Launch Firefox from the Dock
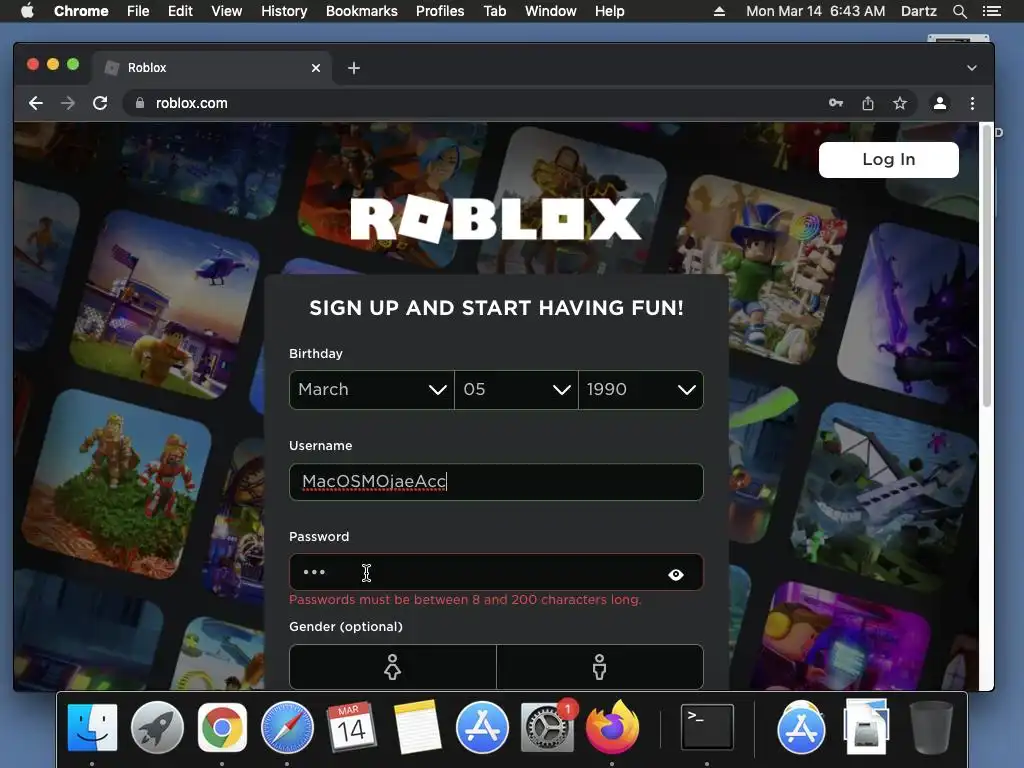Image resolution: width=1024 pixels, height=768 pixels. [613, 728]
